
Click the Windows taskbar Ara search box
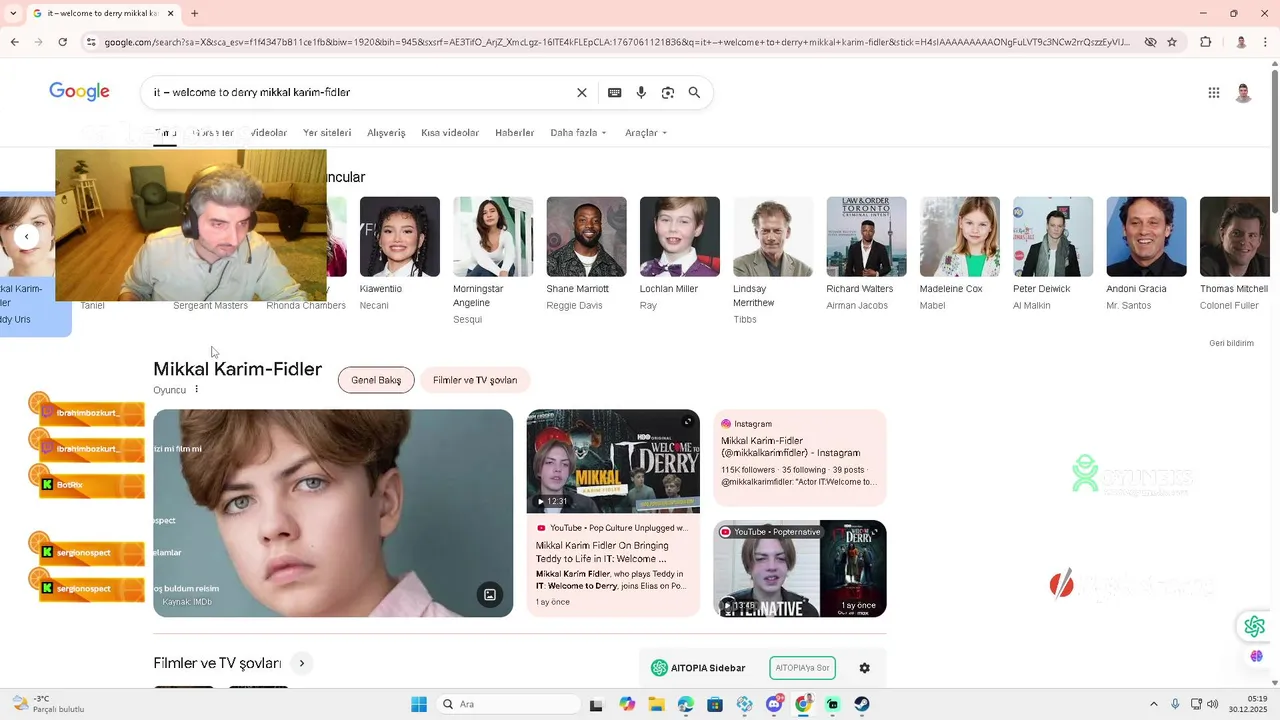[509, 704]
